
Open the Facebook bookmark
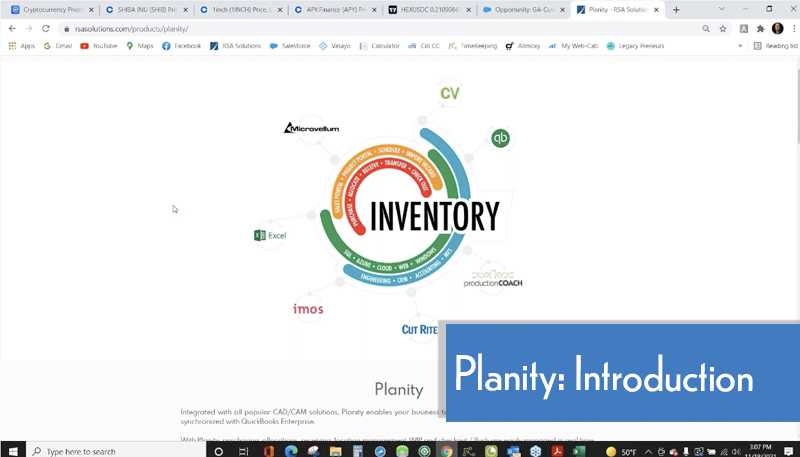[x=182, y=46]
